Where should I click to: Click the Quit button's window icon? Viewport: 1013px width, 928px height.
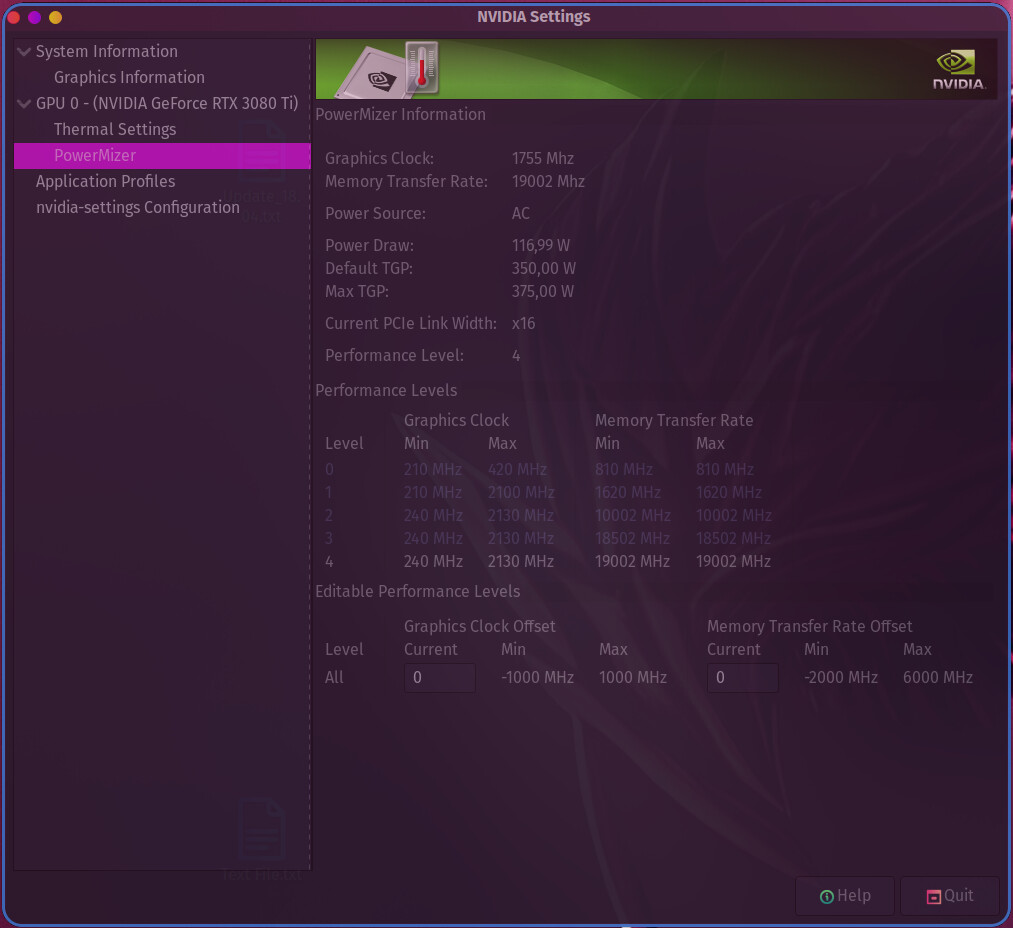[x=934, y=897]
